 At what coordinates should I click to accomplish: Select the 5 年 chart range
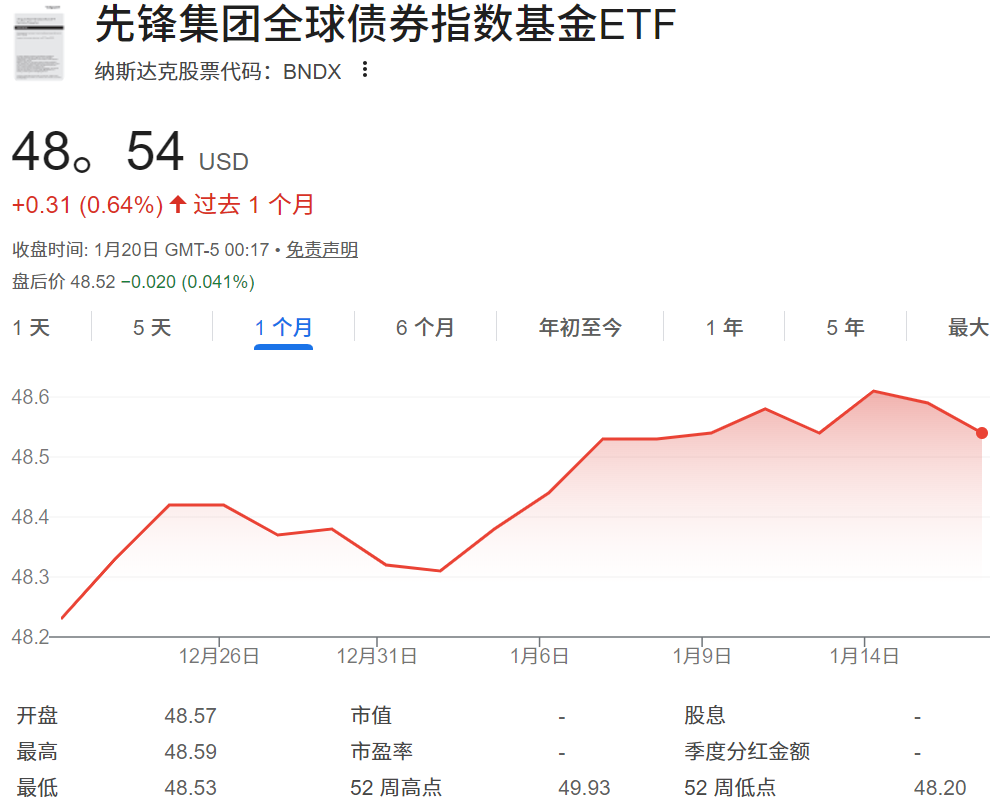pyautogui.click(x=845, y=327)
